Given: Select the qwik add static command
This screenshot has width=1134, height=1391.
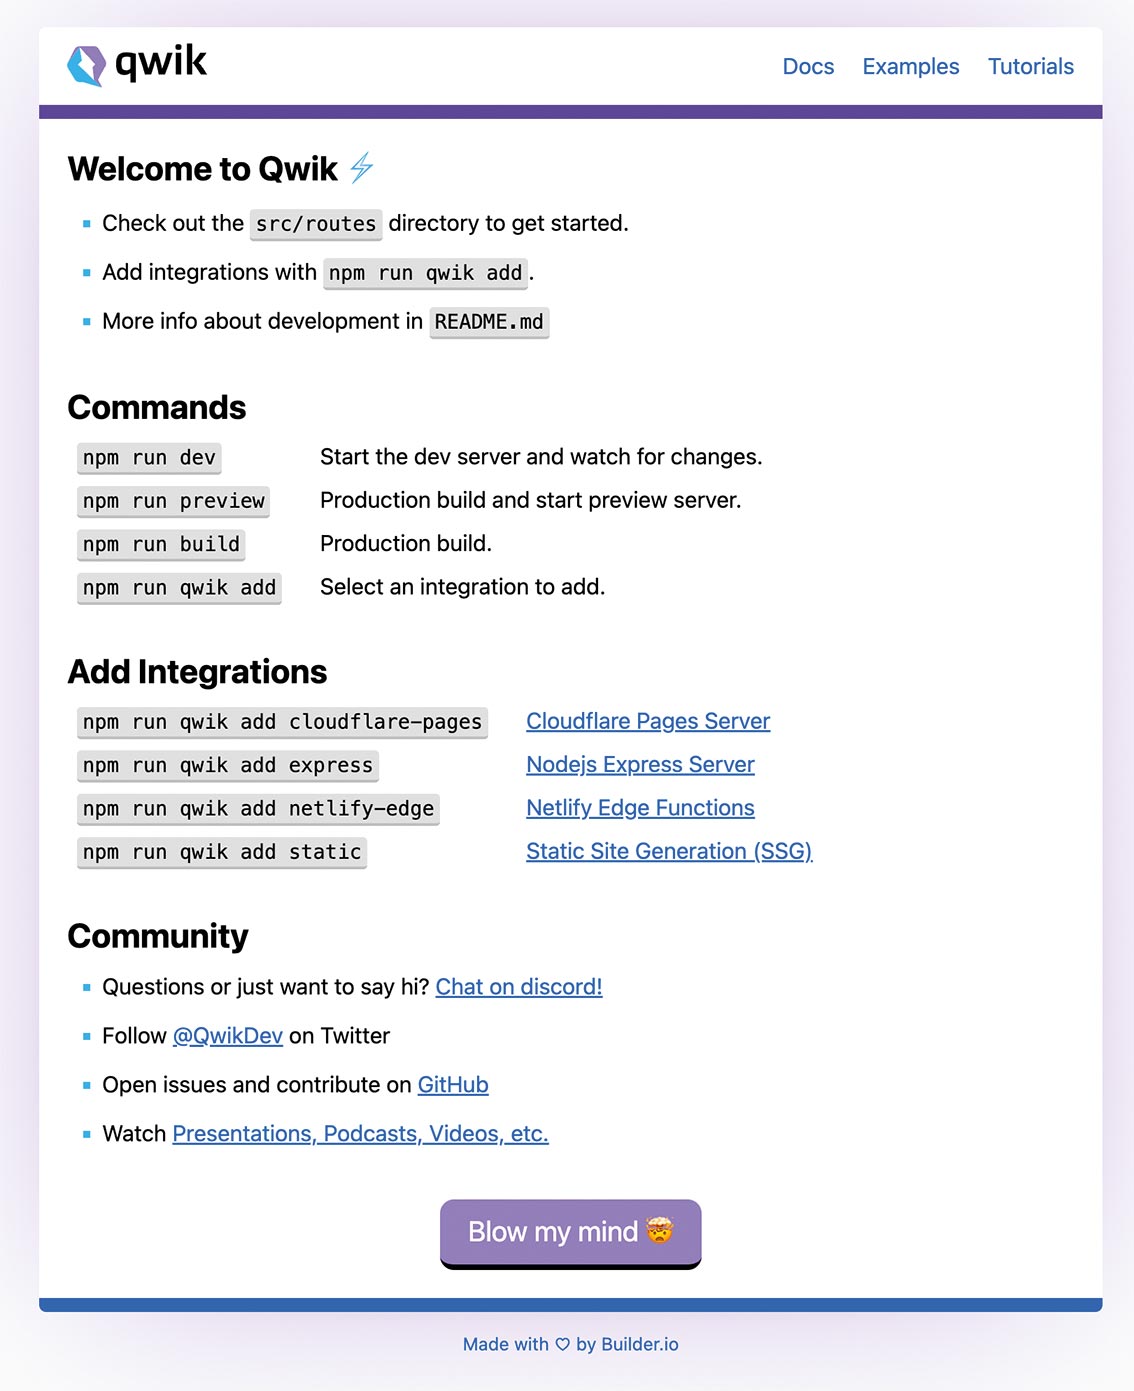Looking at the screenshot, I should 222,852.
